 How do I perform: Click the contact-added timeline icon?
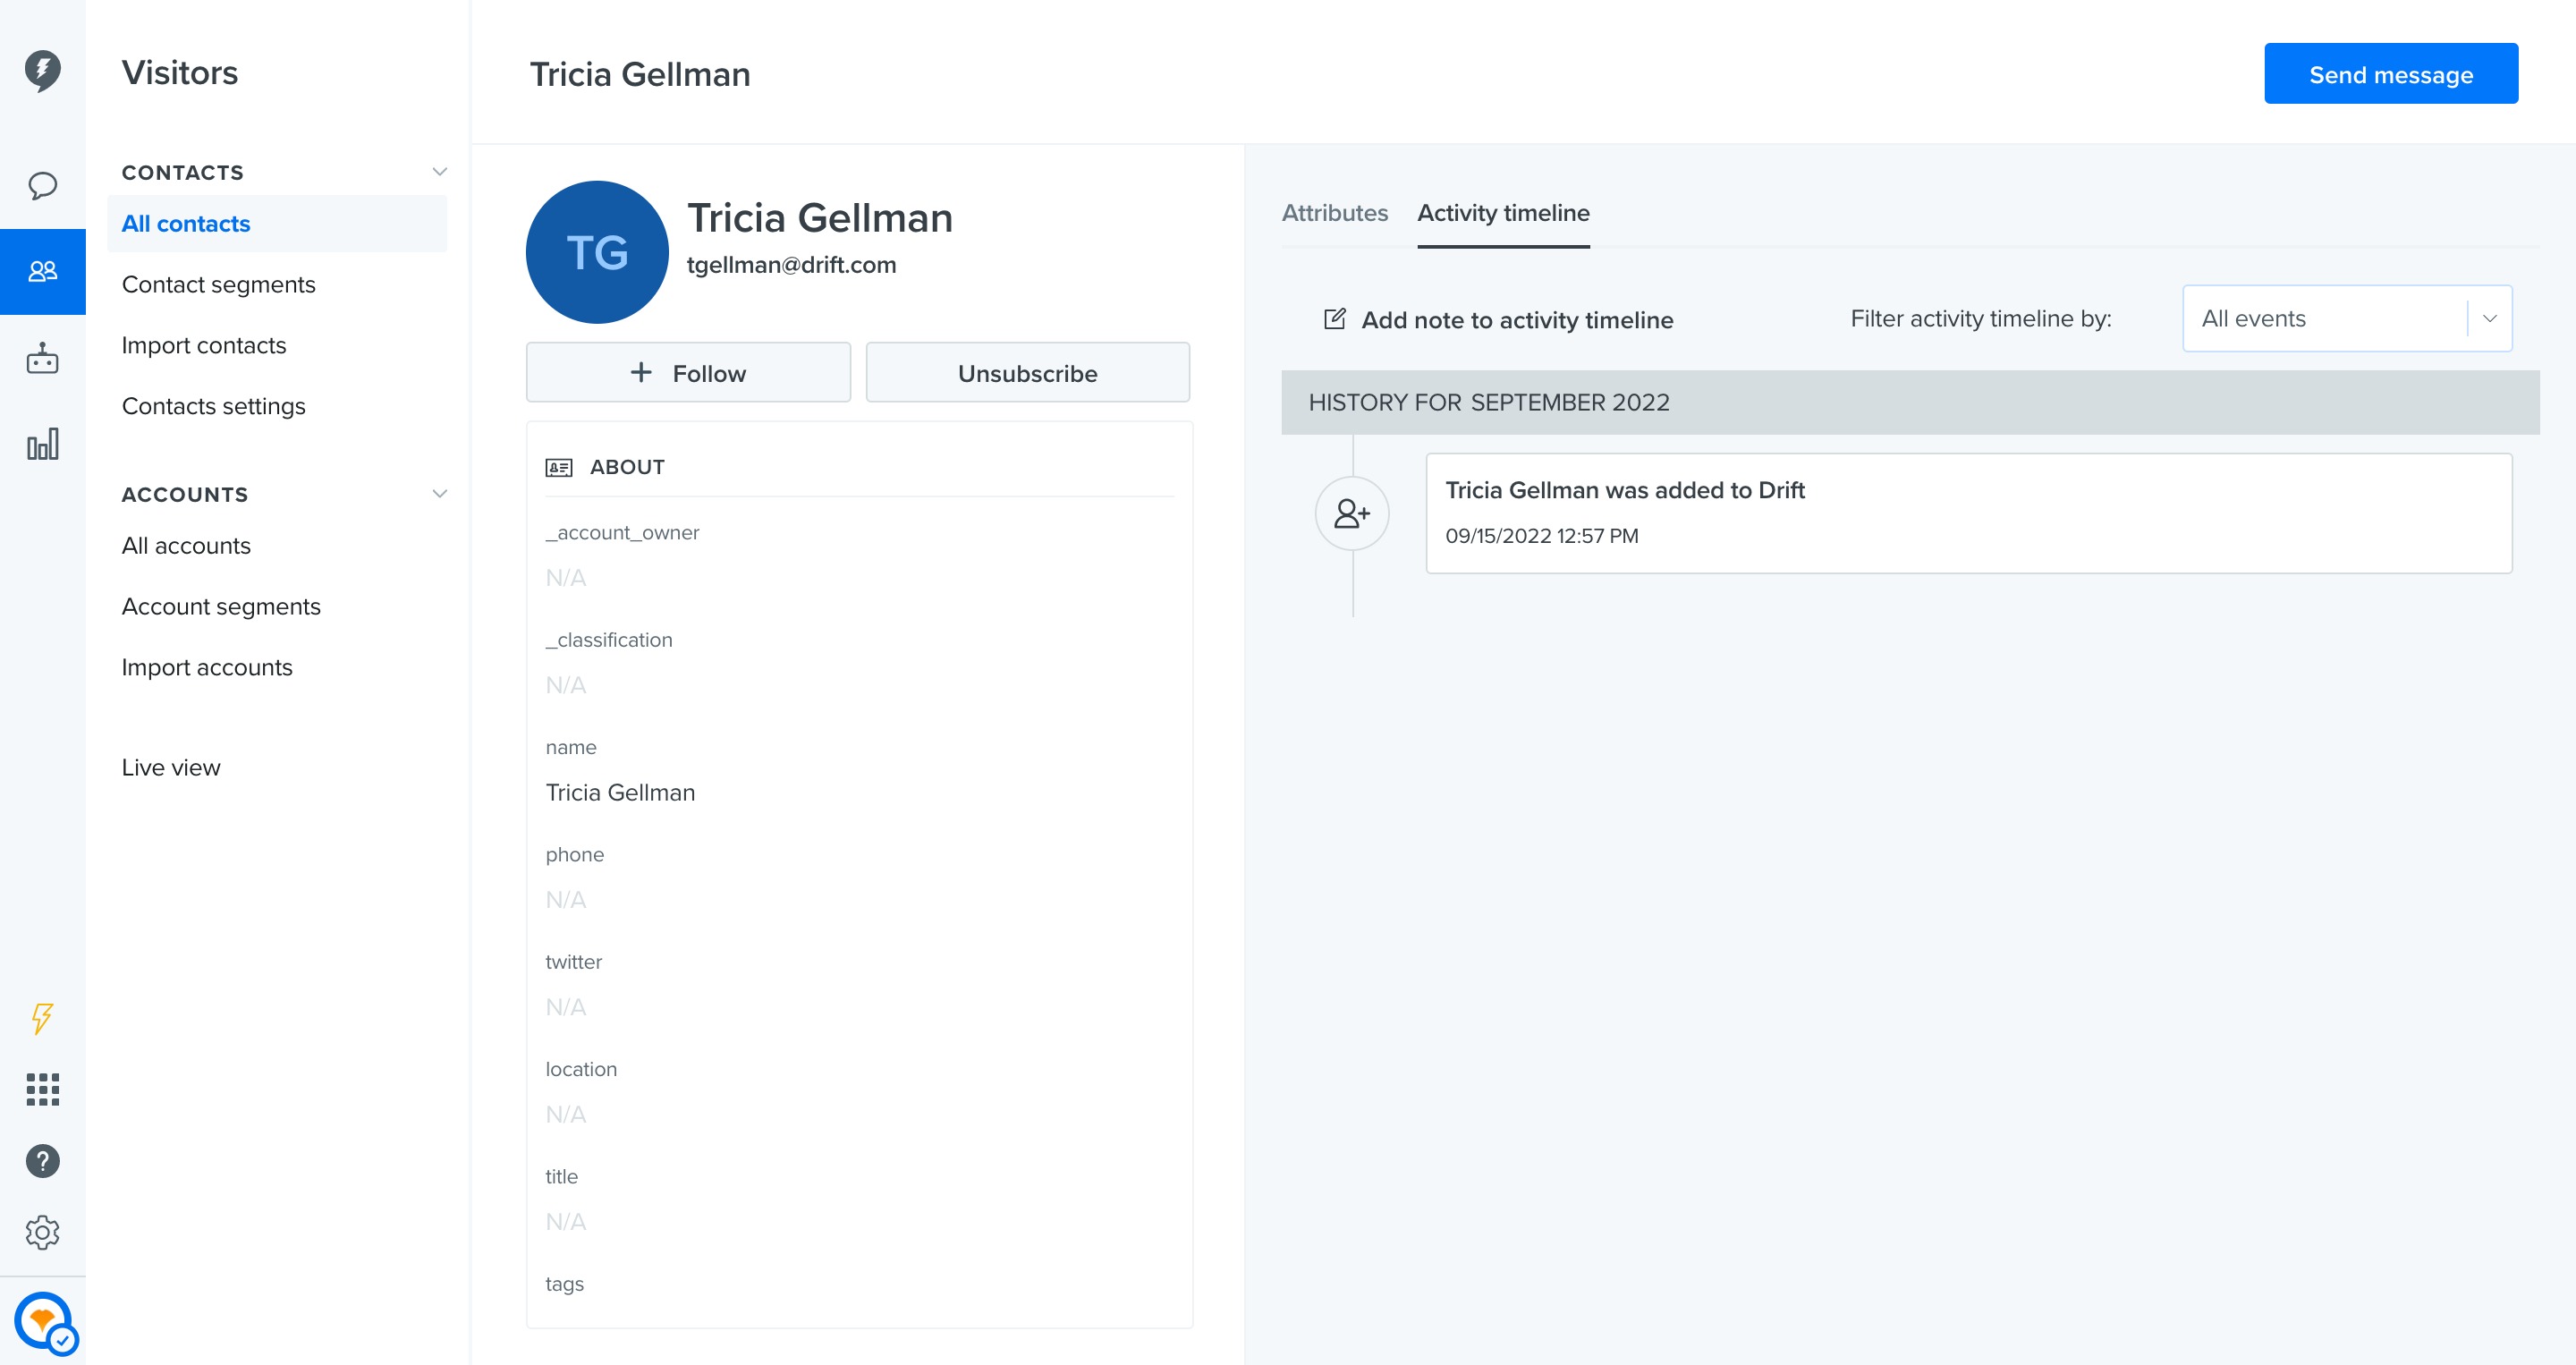pyautogui.click(x=1352, y=513)
